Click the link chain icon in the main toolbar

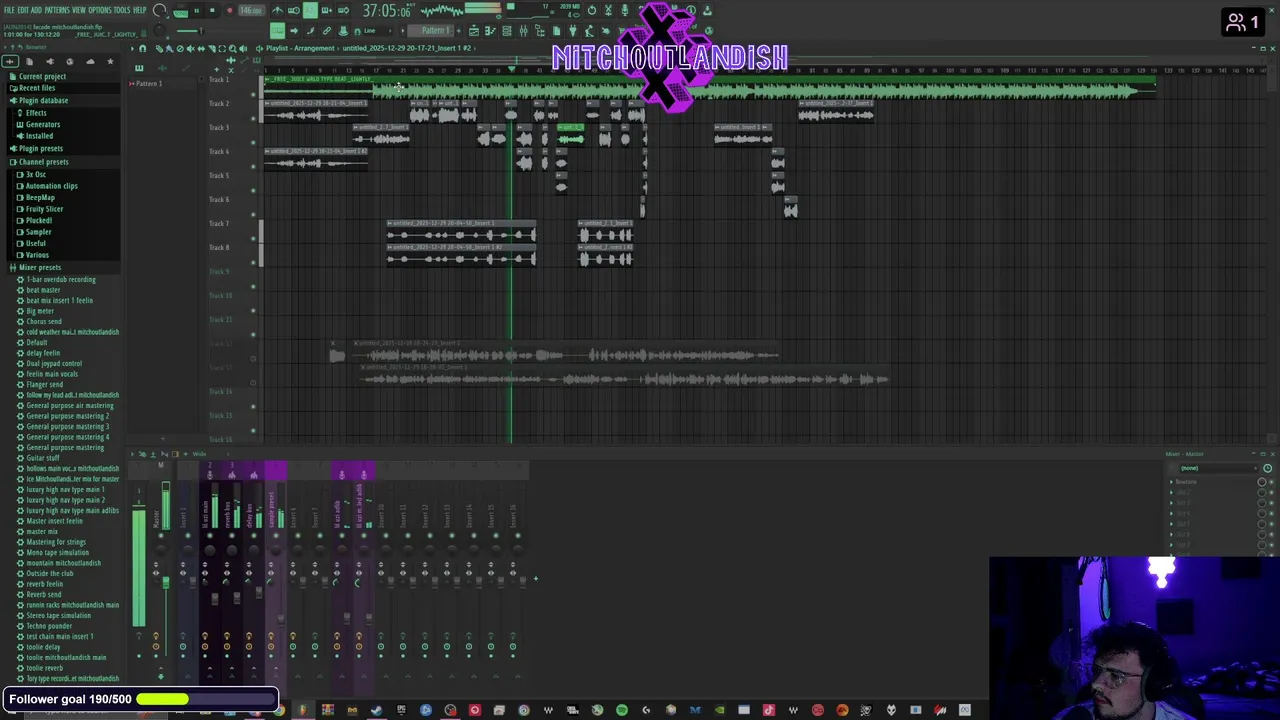click(326, 31)
